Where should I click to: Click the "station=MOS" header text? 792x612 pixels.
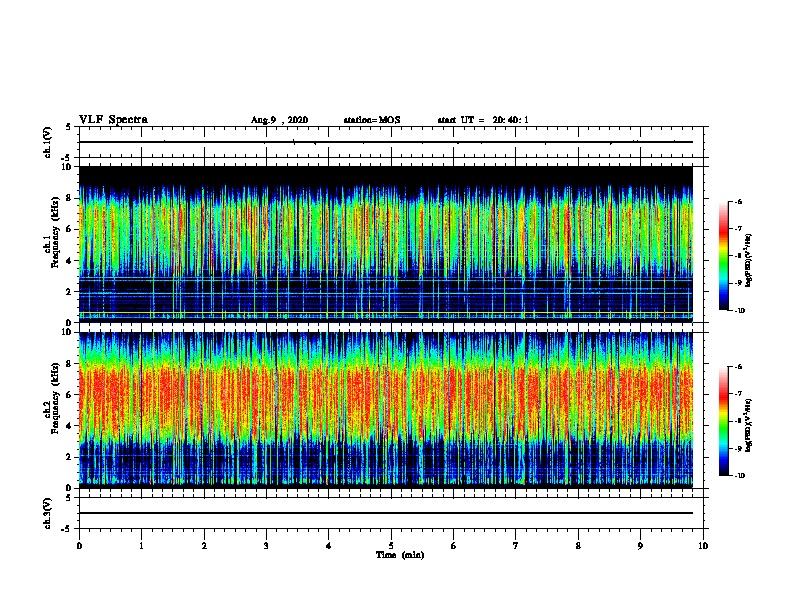pyautogui.click(x=372, y=120)
